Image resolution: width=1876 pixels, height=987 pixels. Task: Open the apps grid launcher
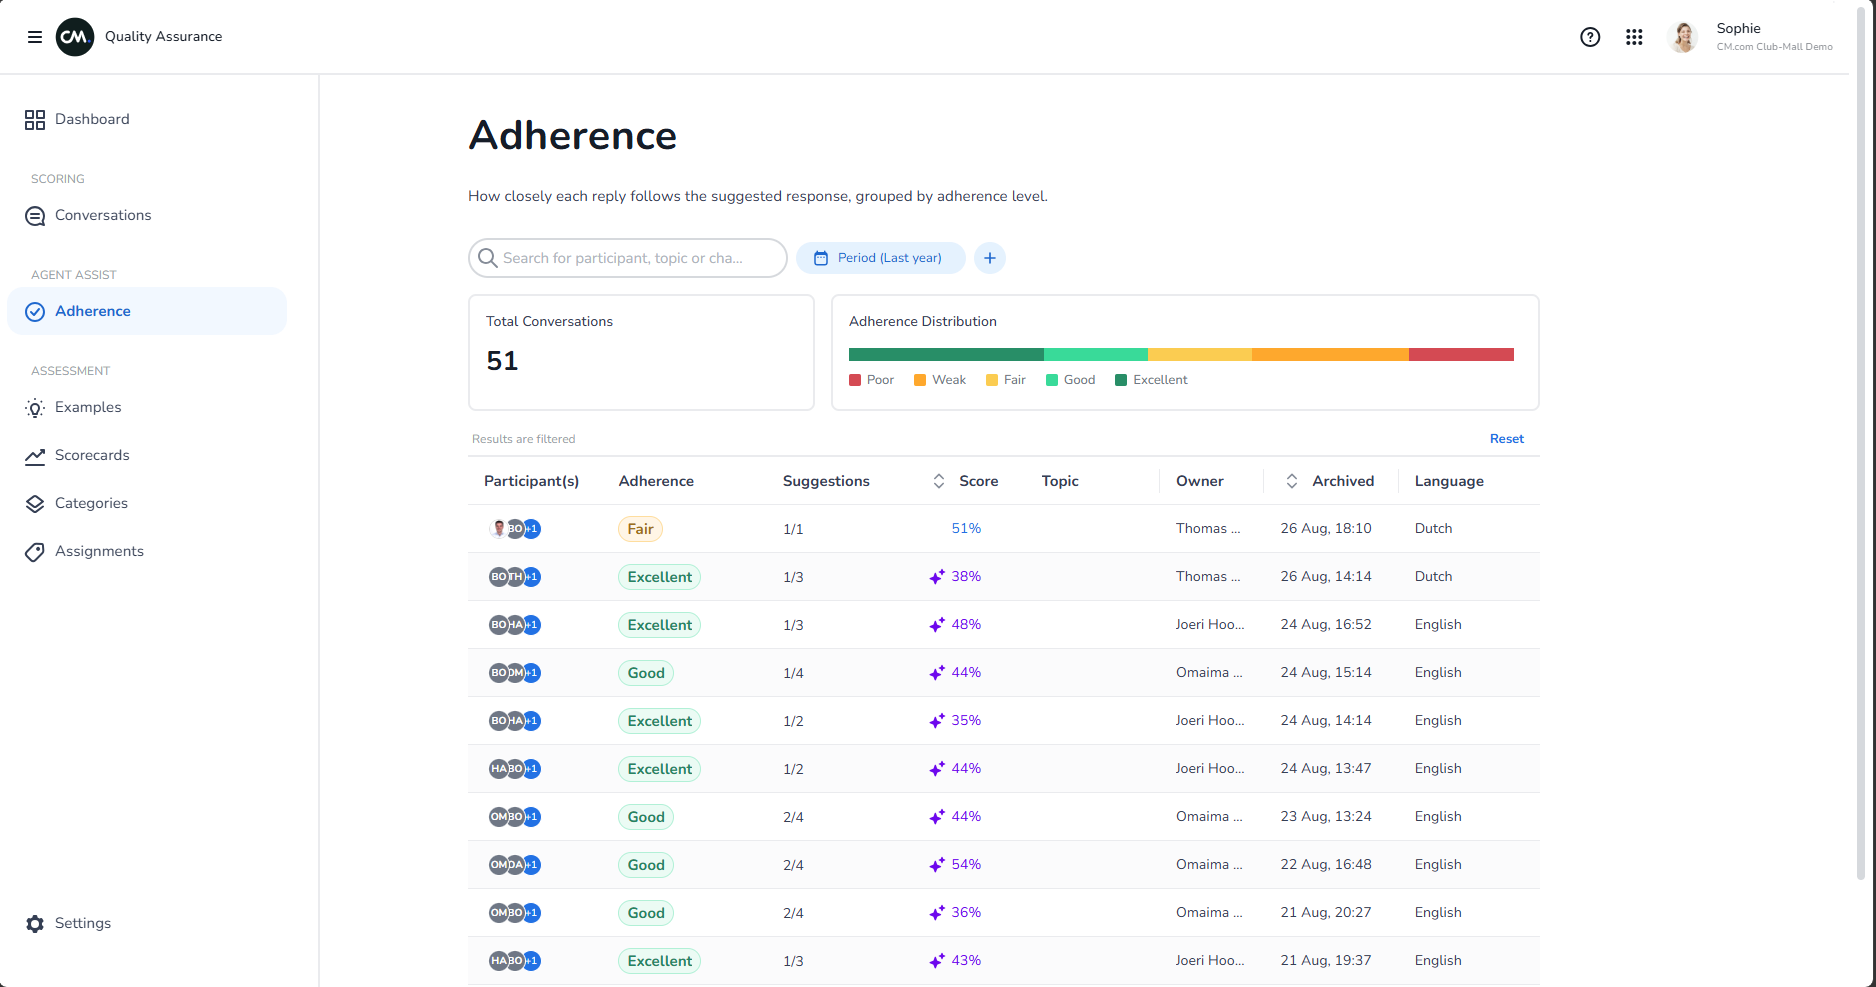click(x=1634, y=37)
